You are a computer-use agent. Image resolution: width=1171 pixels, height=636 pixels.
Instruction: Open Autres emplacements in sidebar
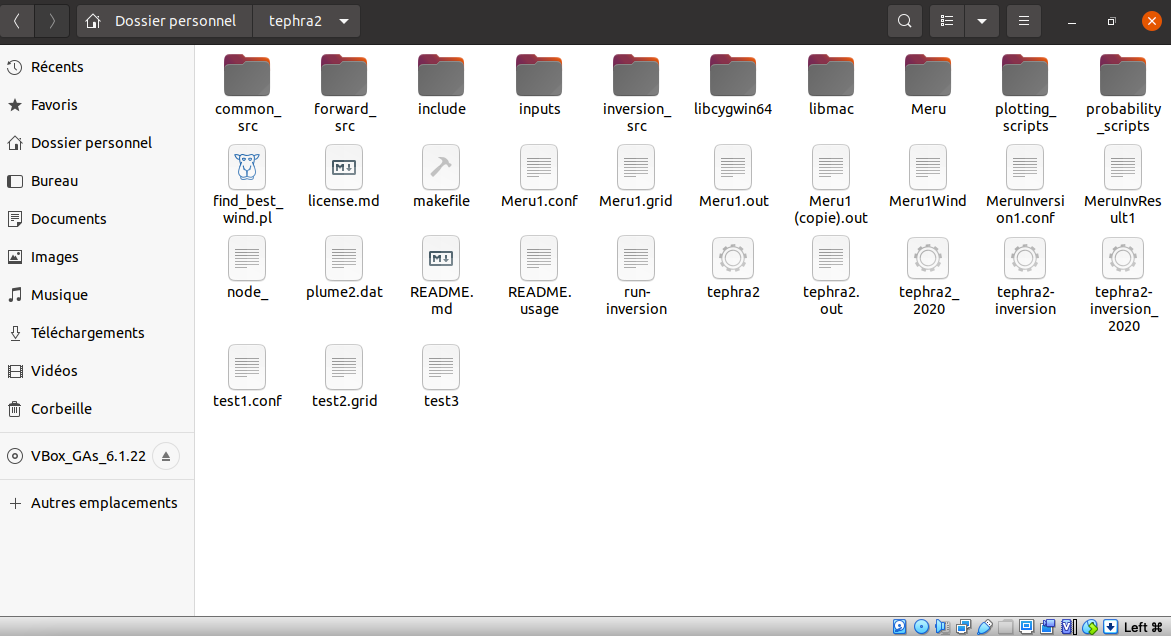[x=104, y=503]
